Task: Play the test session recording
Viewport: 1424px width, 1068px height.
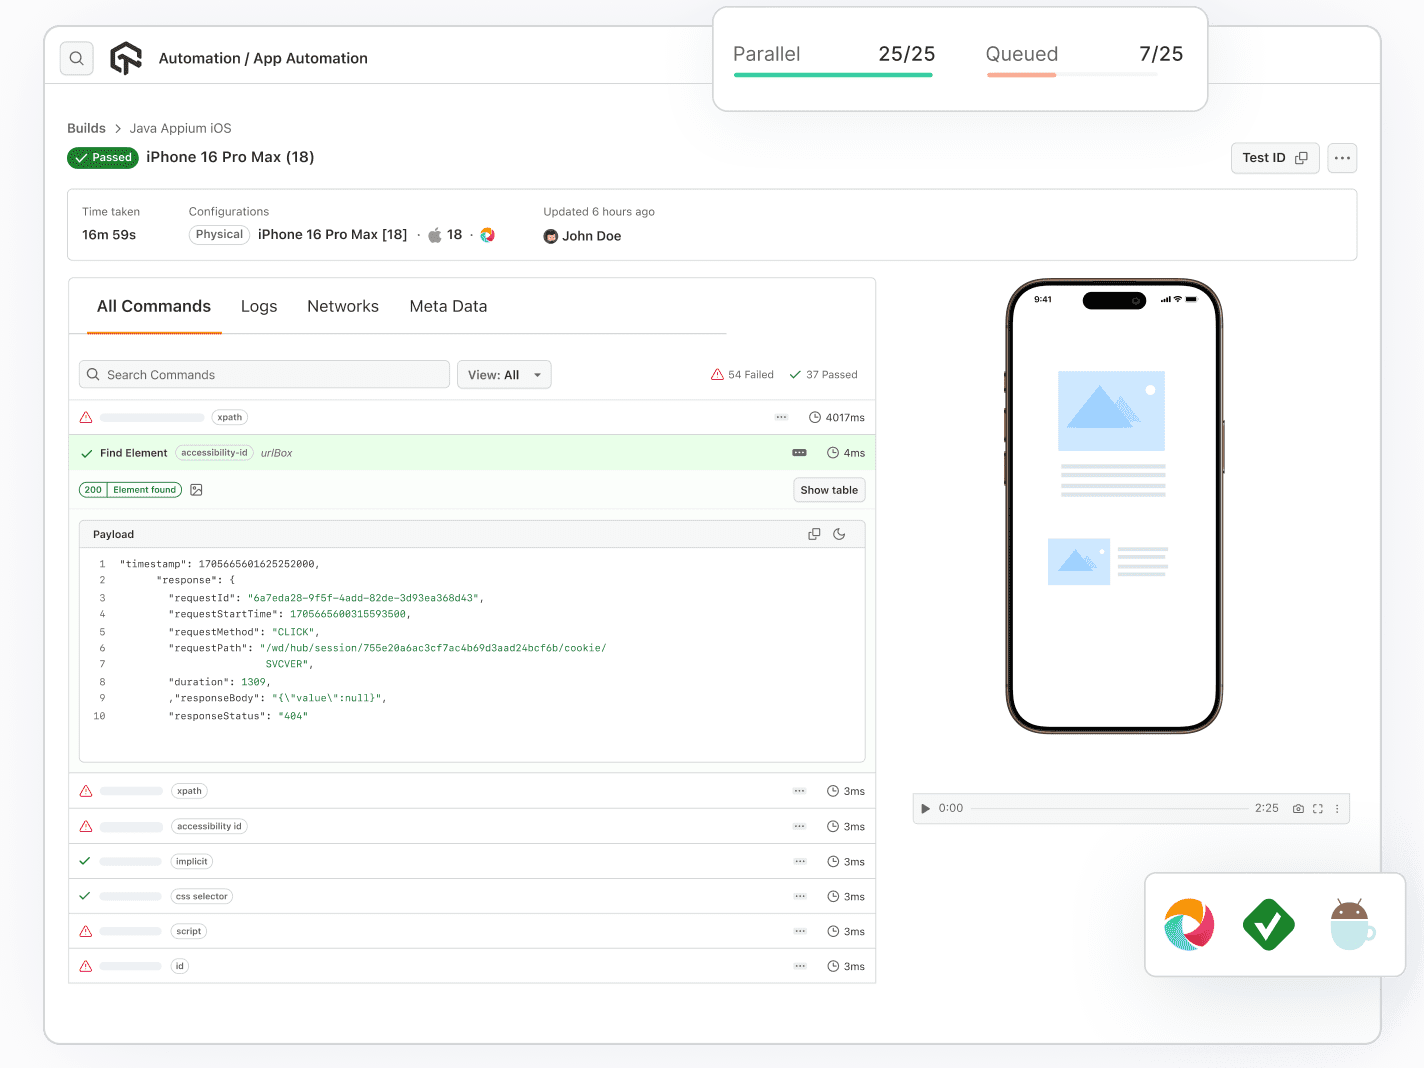Action: [925, 808]
